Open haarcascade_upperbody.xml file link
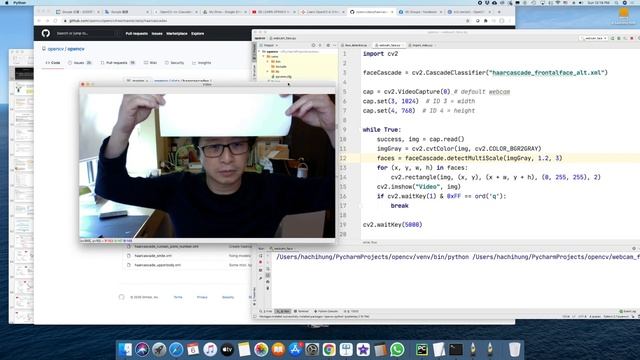 [x=158, y=265]
